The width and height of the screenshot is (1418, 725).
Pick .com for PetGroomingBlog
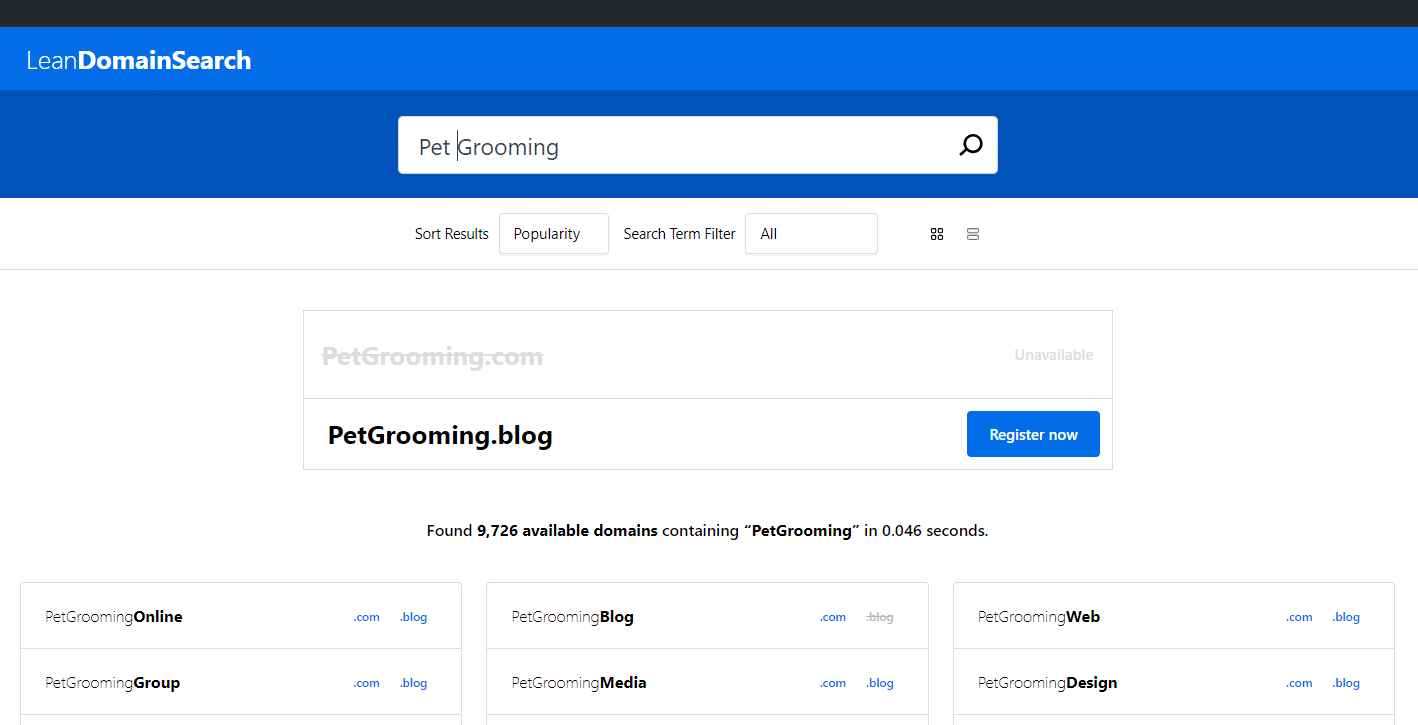click(833, 617)
